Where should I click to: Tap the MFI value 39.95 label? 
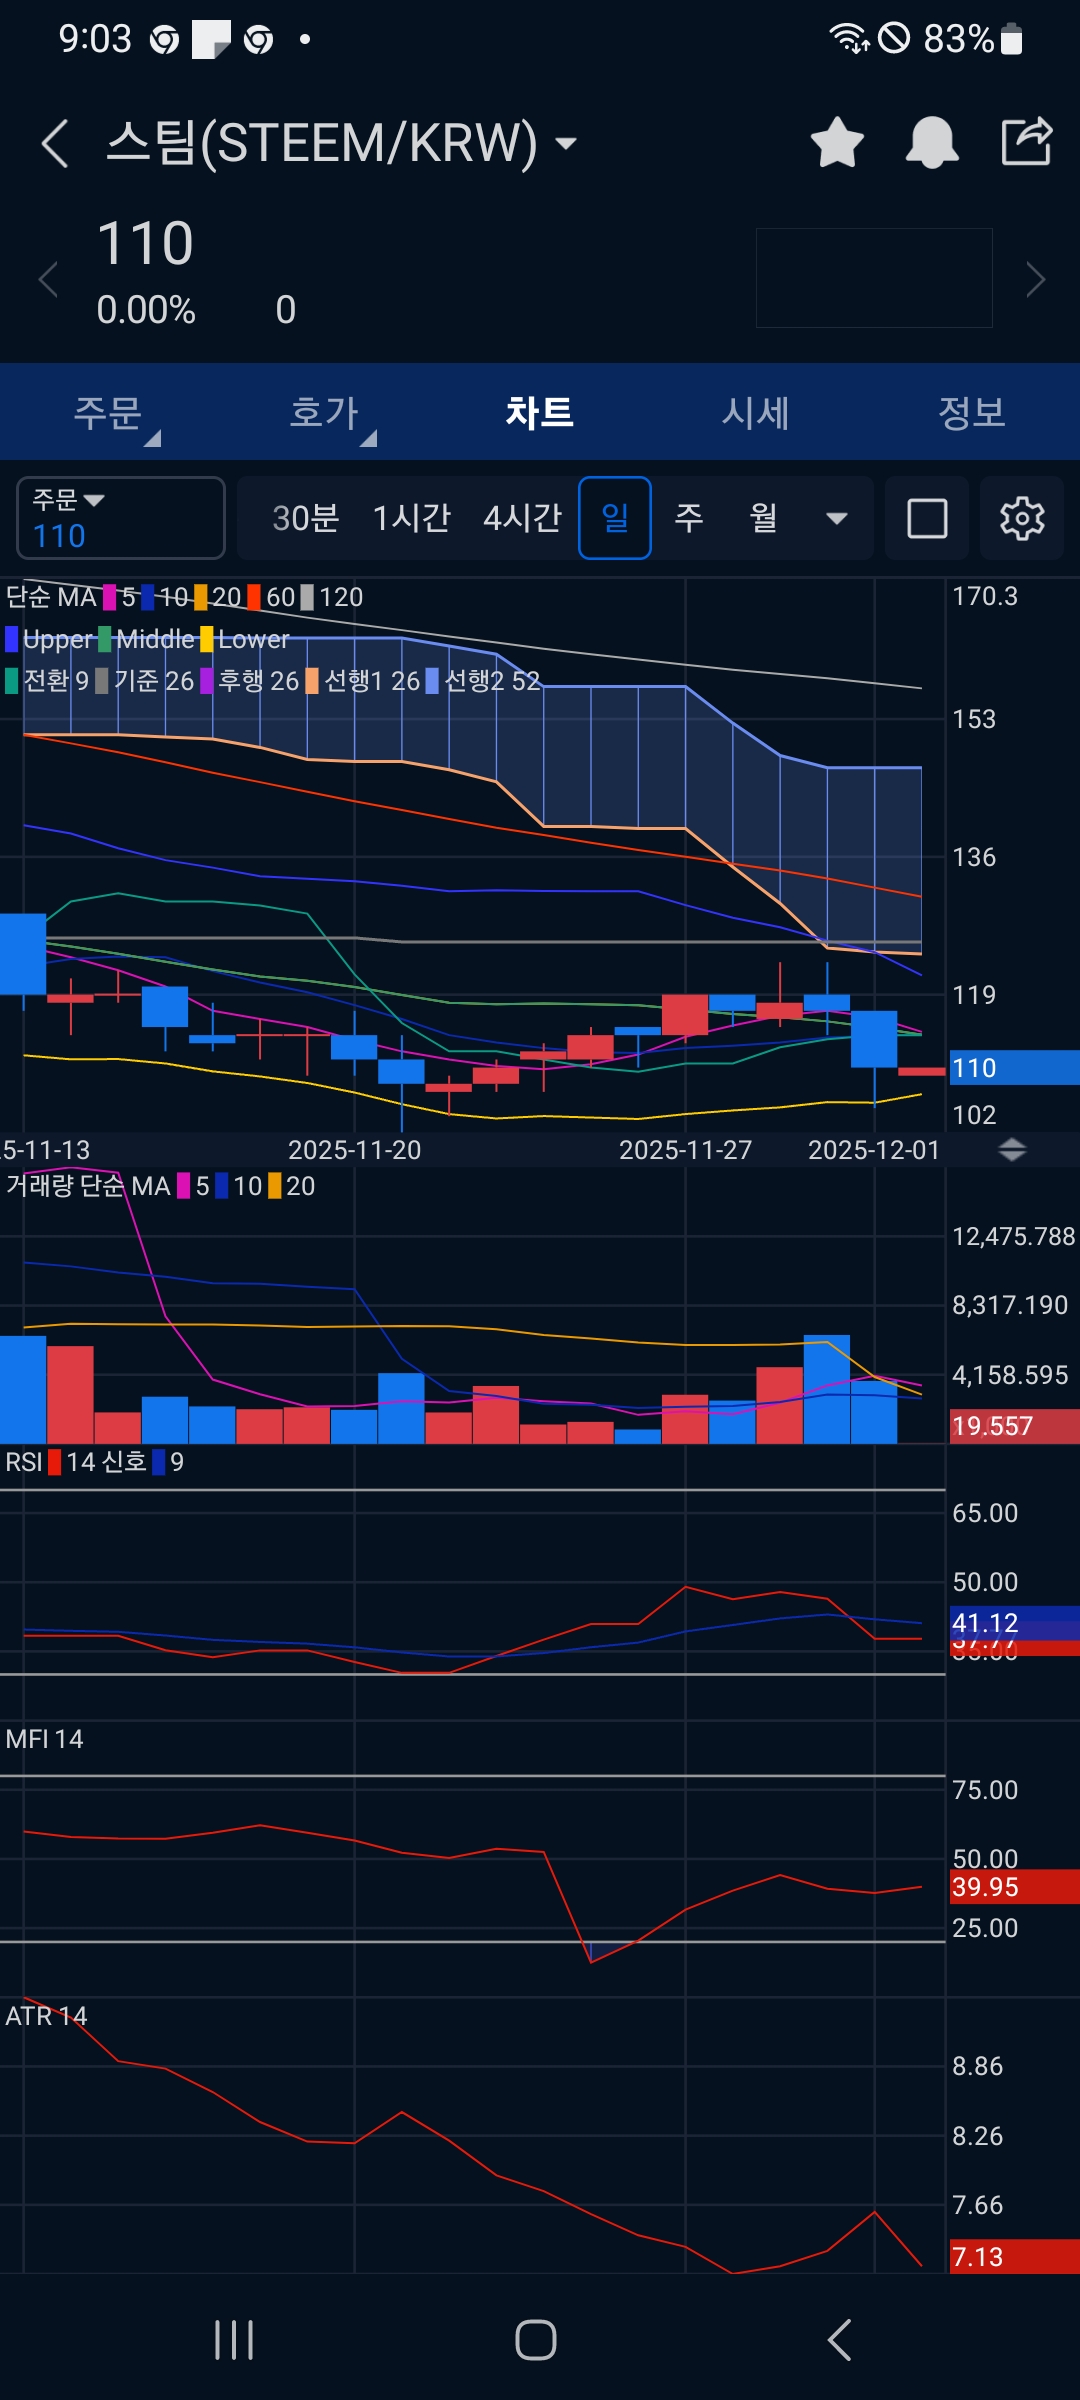click(1014, 1887)
